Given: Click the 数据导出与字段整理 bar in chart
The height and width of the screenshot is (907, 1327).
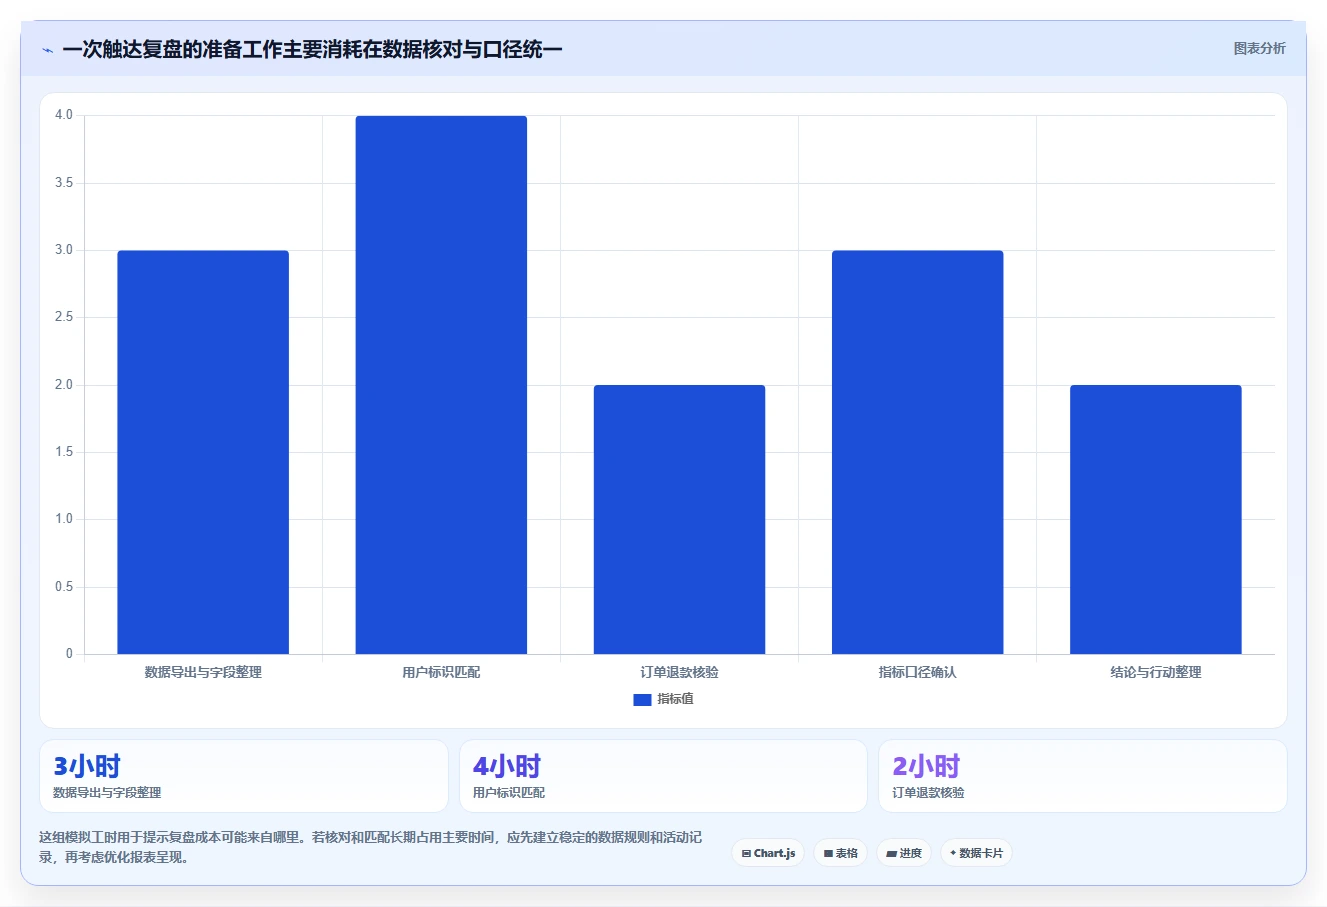Looking at the screenshot, I should pos(203,452).
